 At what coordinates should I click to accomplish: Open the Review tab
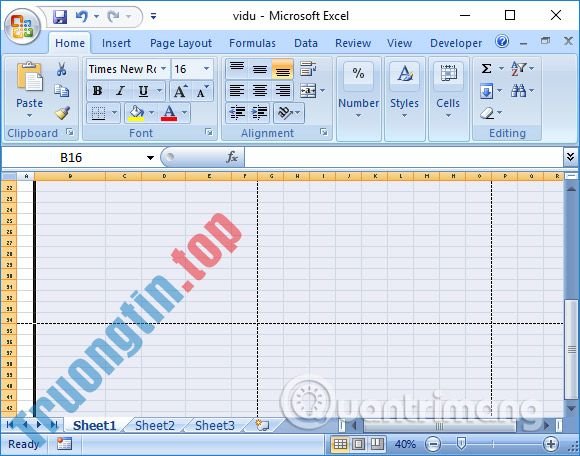[x=353, y=43]
